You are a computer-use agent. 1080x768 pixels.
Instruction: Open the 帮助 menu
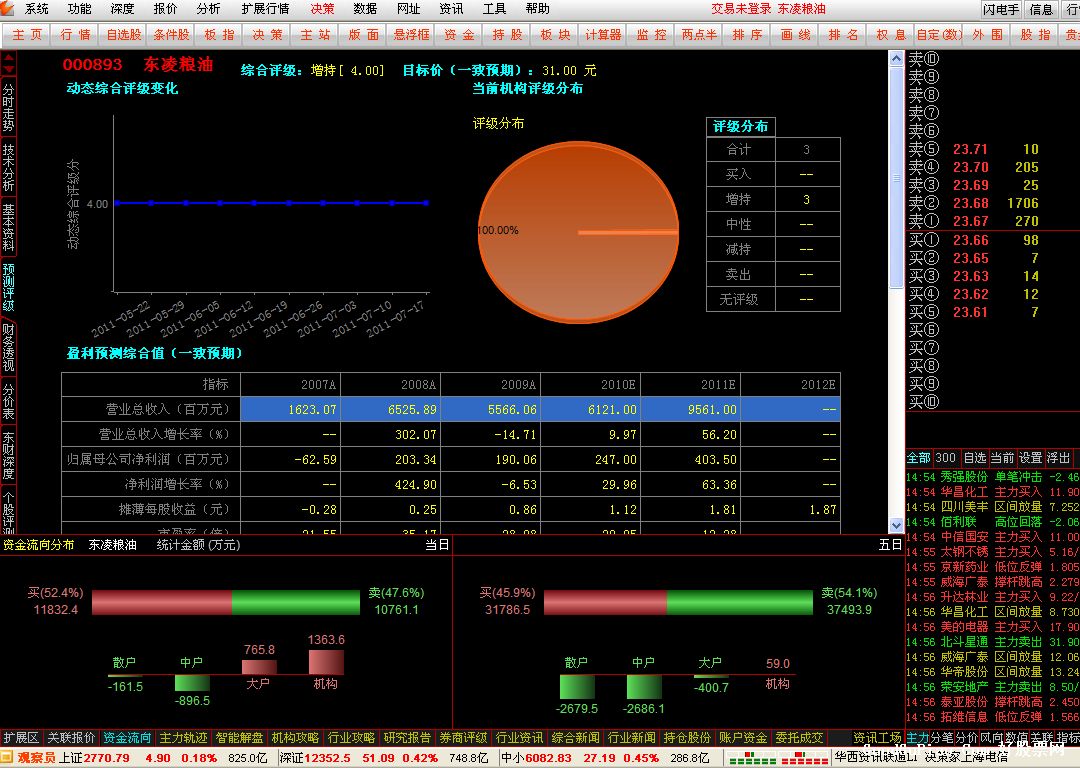537,9
